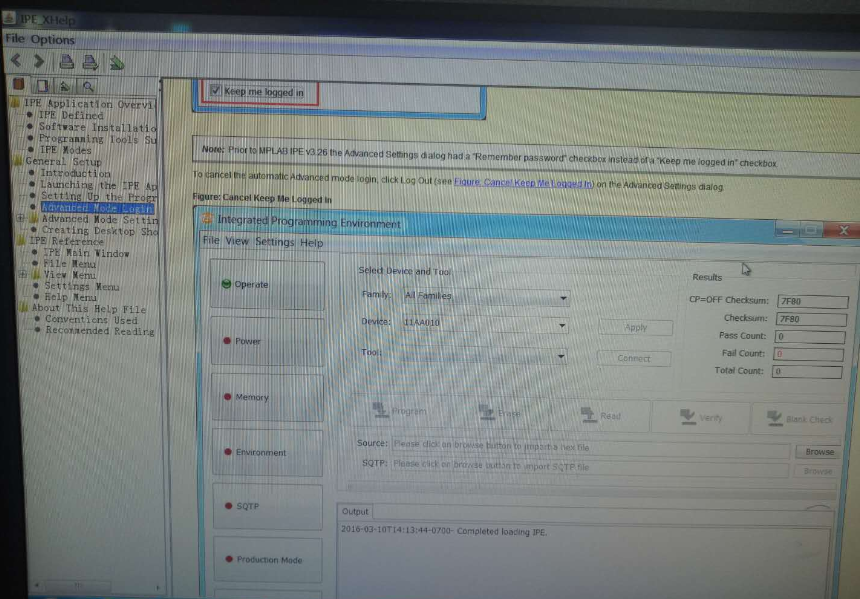Click the Blank Check icon button in figure
The height and width of the screenshot is (599, 860).
click(x=800, y=419)
